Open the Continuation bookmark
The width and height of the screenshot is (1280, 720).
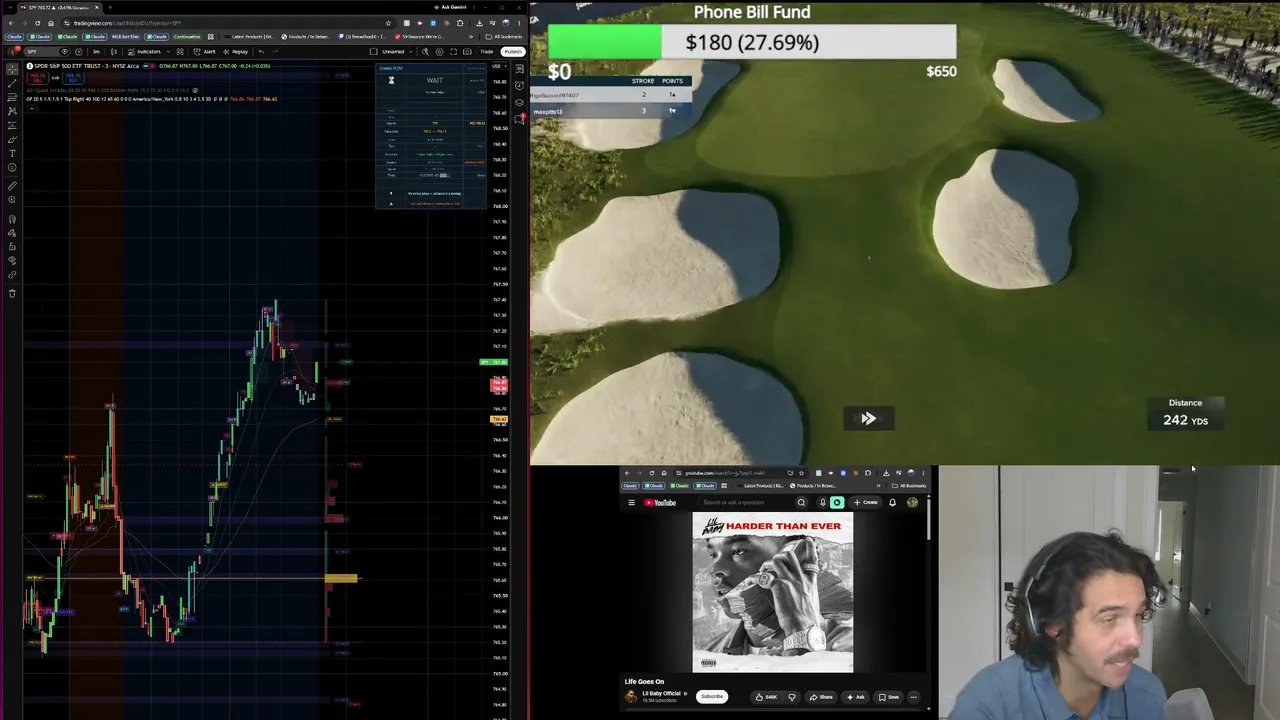pyautogui.click(x=185, y=37)
